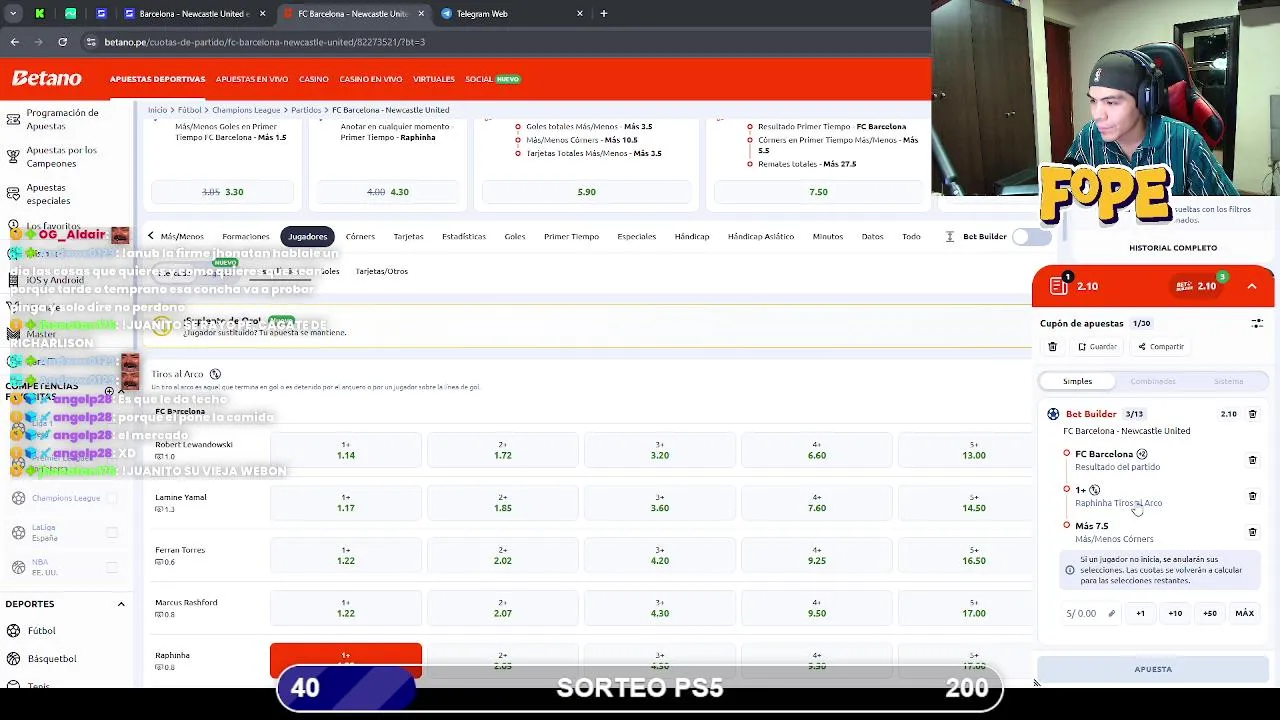Add +50 to the stake

(x=1210, y=613)
